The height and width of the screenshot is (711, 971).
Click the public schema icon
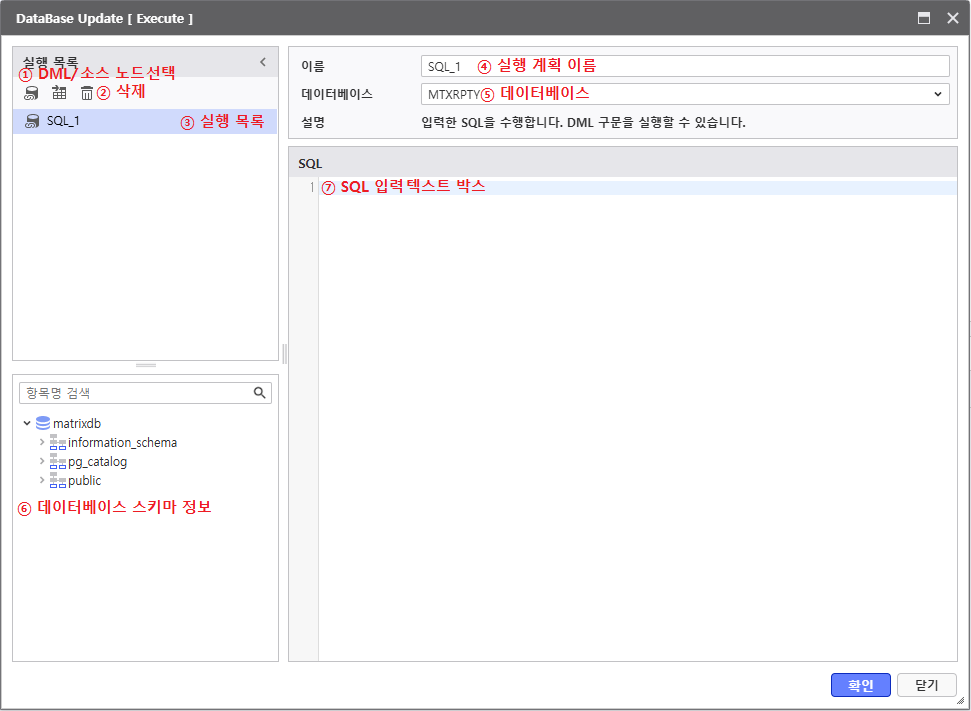point(58,480)
